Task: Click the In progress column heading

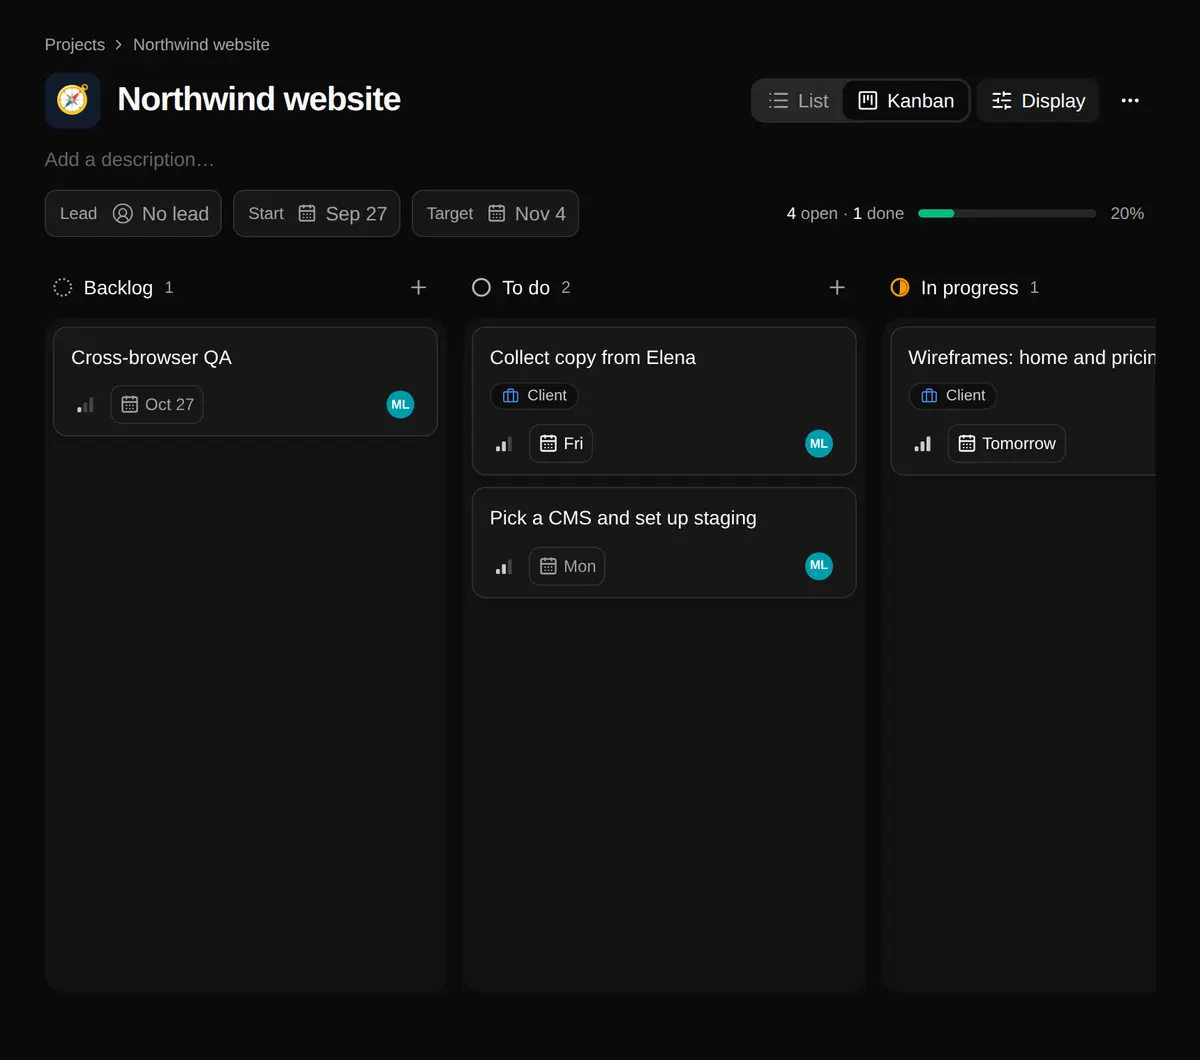Action: point(969,288)
